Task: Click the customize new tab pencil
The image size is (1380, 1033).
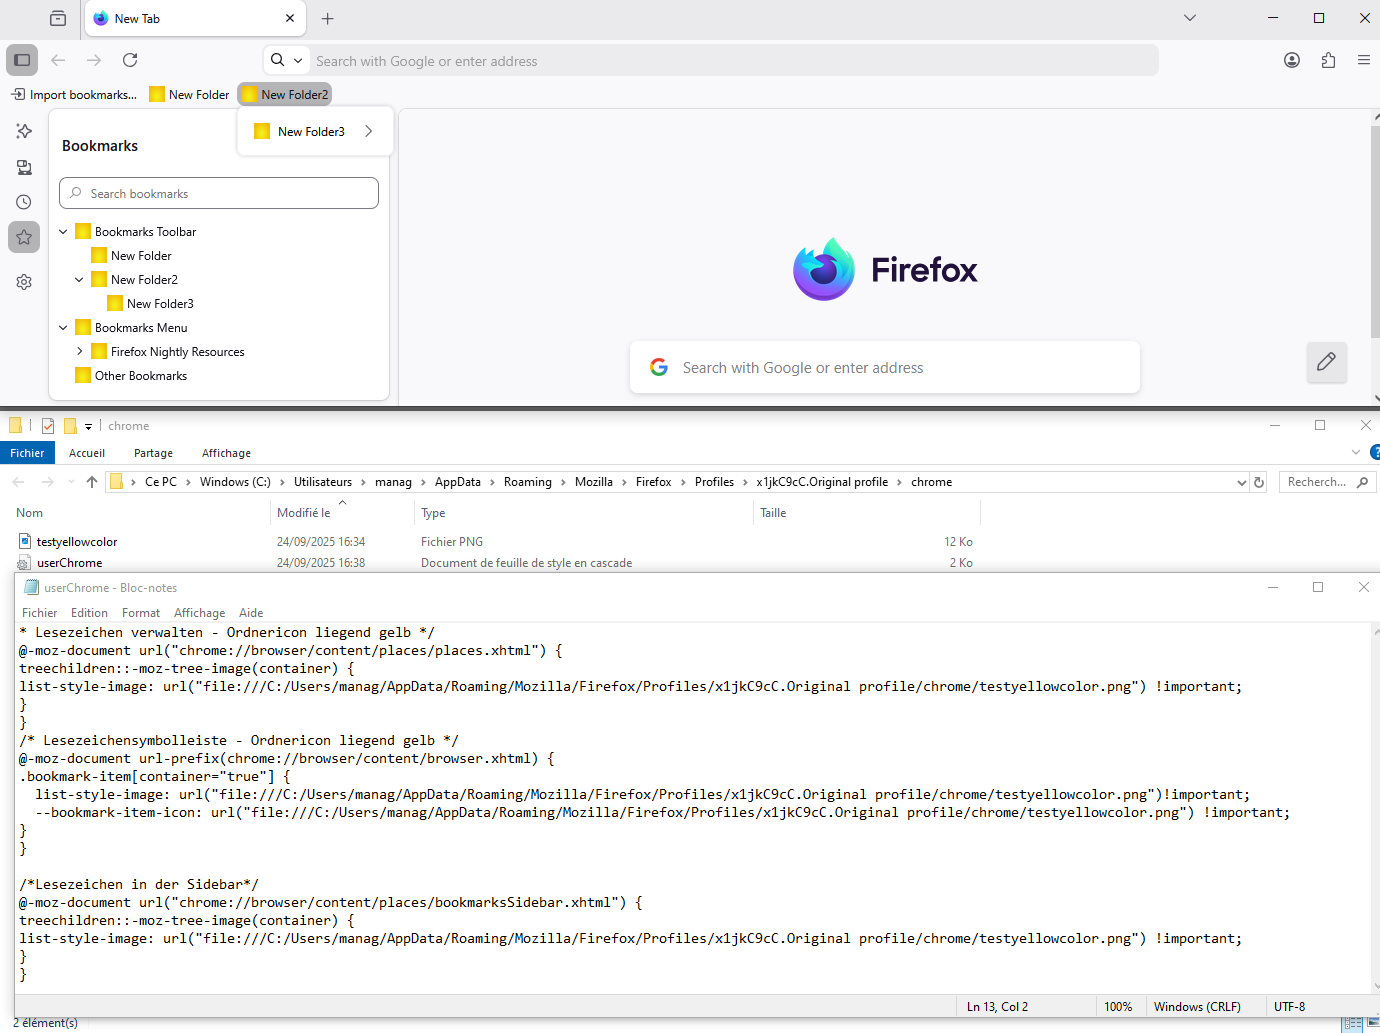Action: point(1326,362)
